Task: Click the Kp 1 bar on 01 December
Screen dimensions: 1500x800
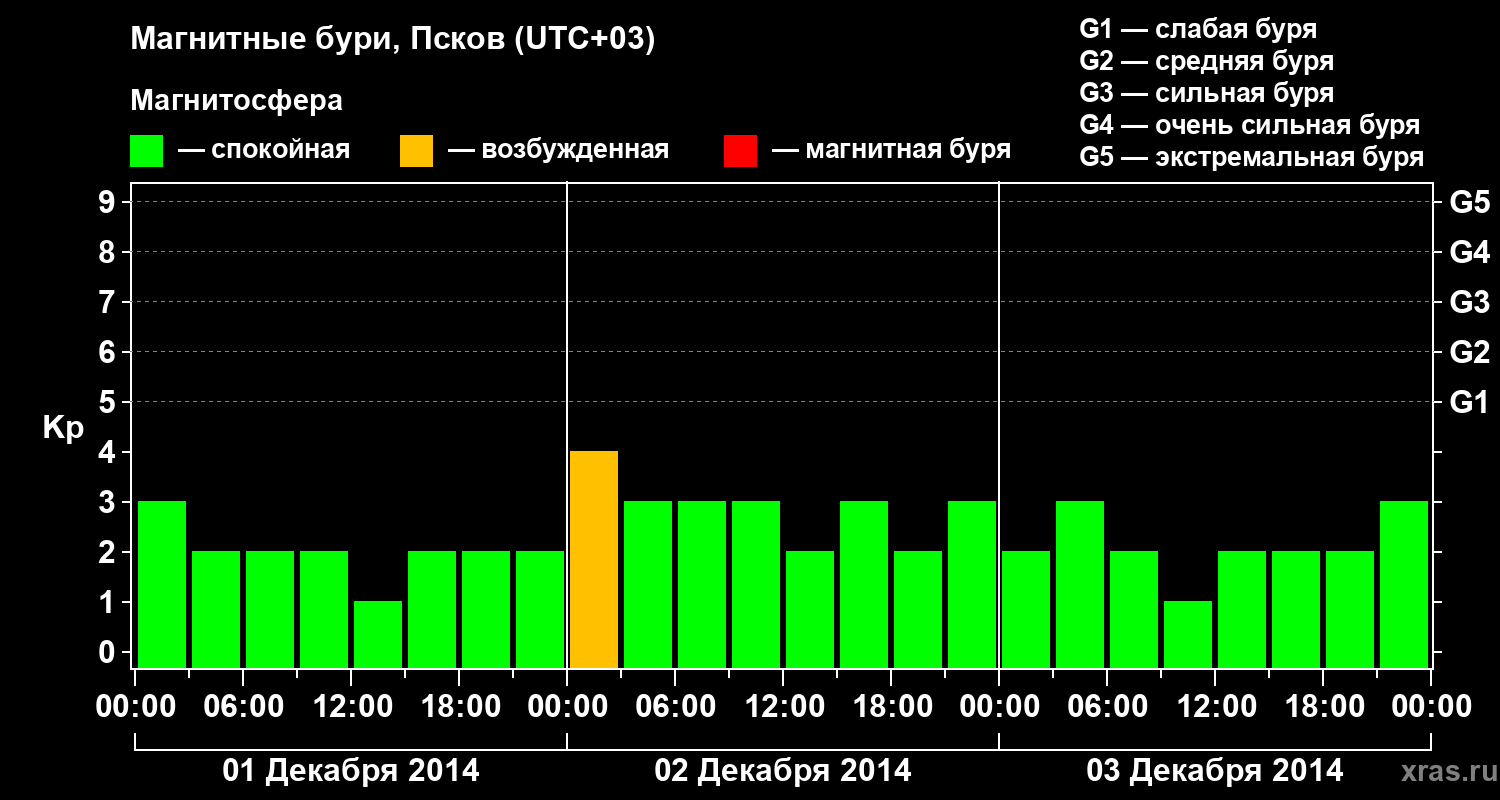Action: 378,634
